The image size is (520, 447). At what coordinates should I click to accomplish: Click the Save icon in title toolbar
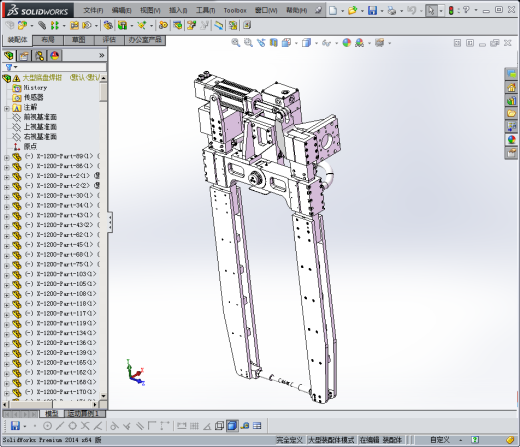pos(372,11)
